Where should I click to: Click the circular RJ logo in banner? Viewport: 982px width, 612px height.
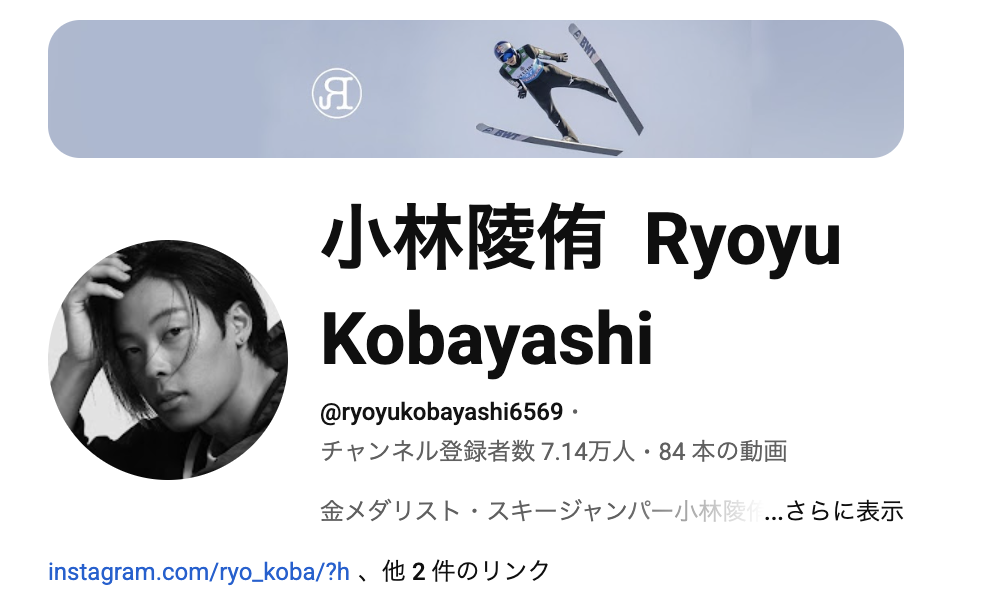coord(337,93)
